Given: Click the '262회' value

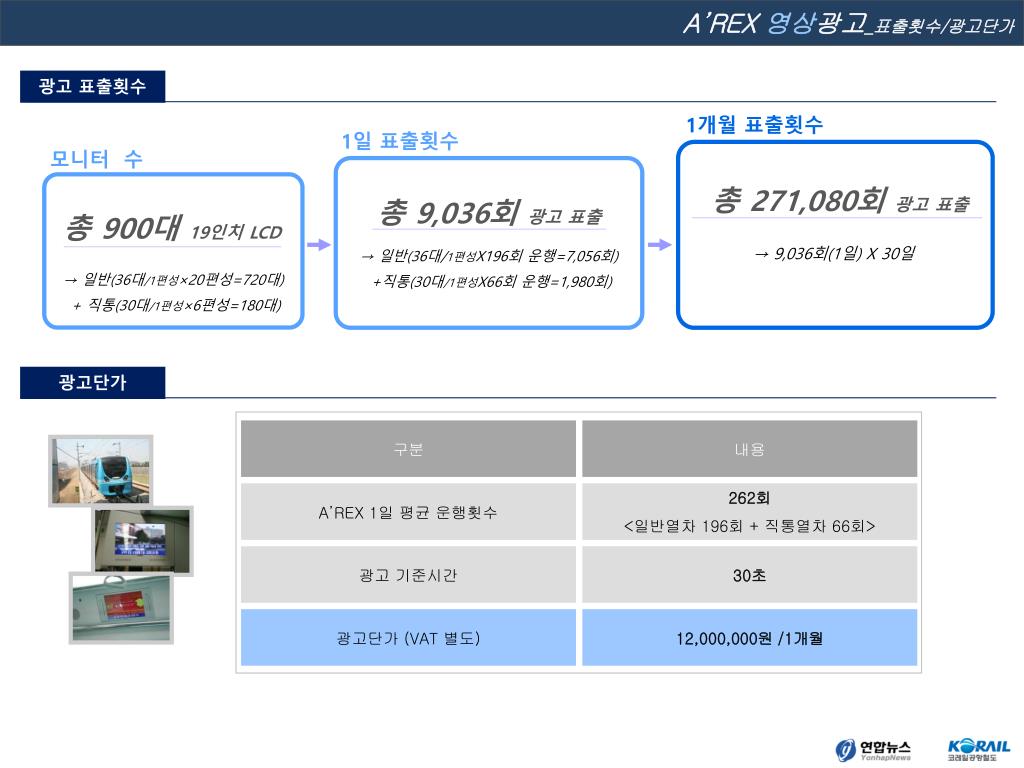Looking at the screenshot, I should point(749,498).
